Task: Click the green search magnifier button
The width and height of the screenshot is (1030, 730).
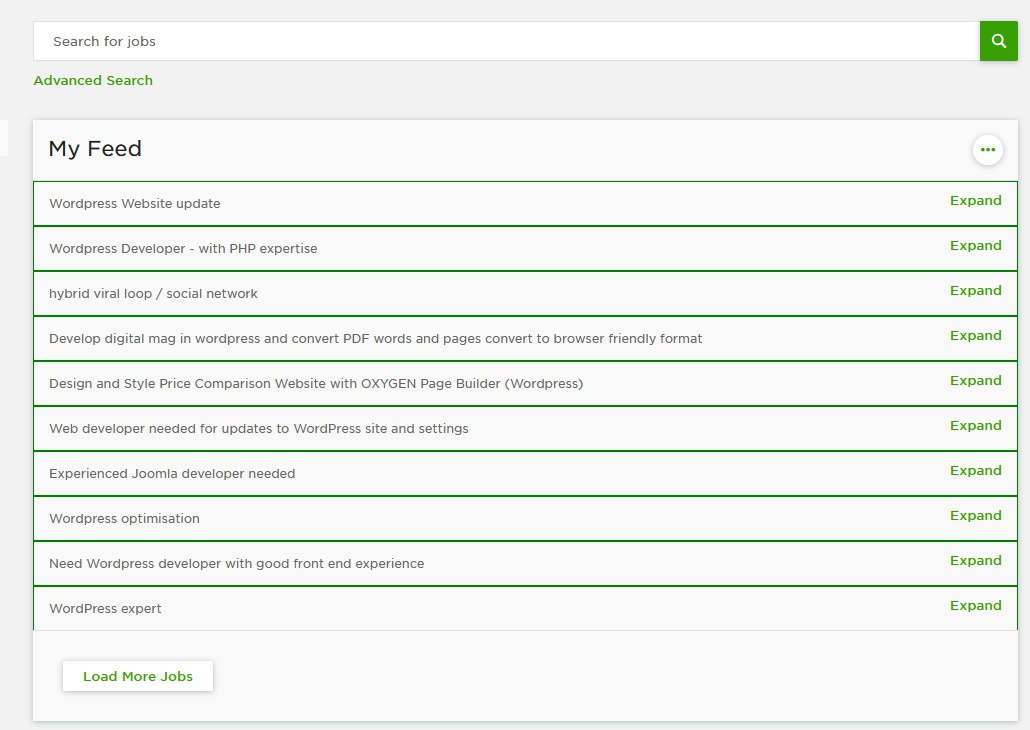Action: tap(998, 41)
